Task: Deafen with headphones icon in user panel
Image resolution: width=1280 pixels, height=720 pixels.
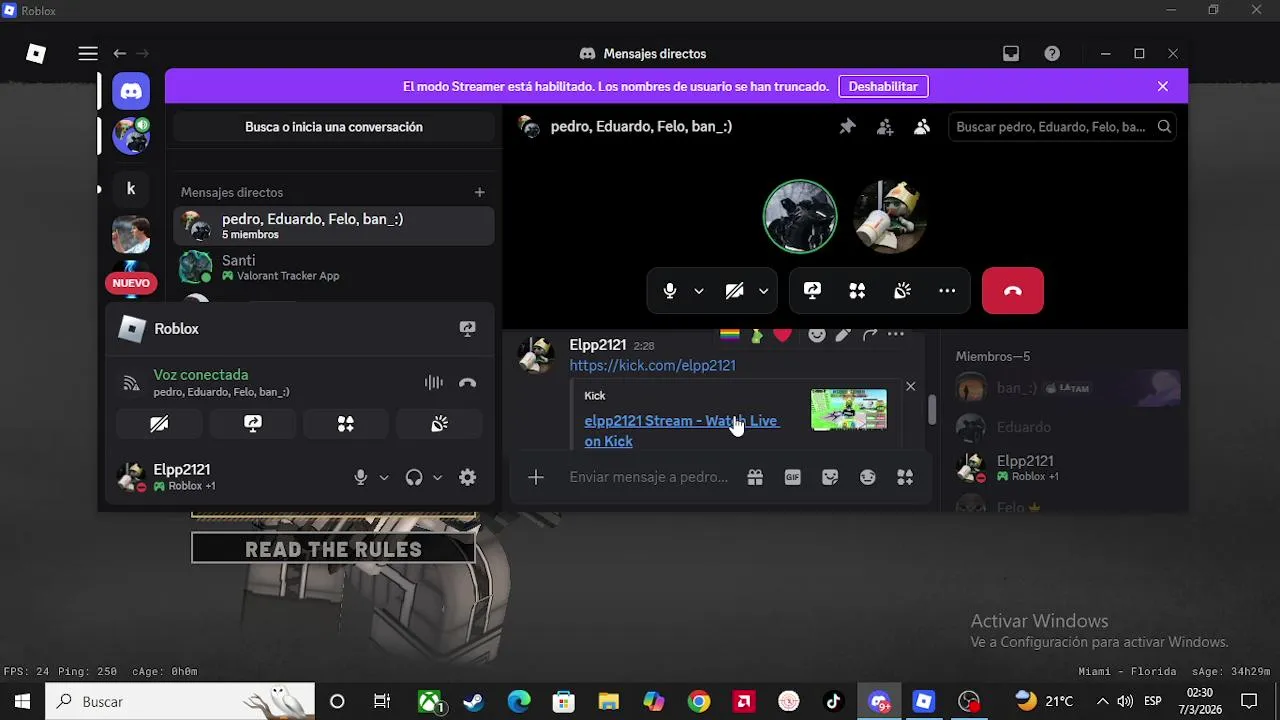Action: pyautogui.click(x=414, y=478)
